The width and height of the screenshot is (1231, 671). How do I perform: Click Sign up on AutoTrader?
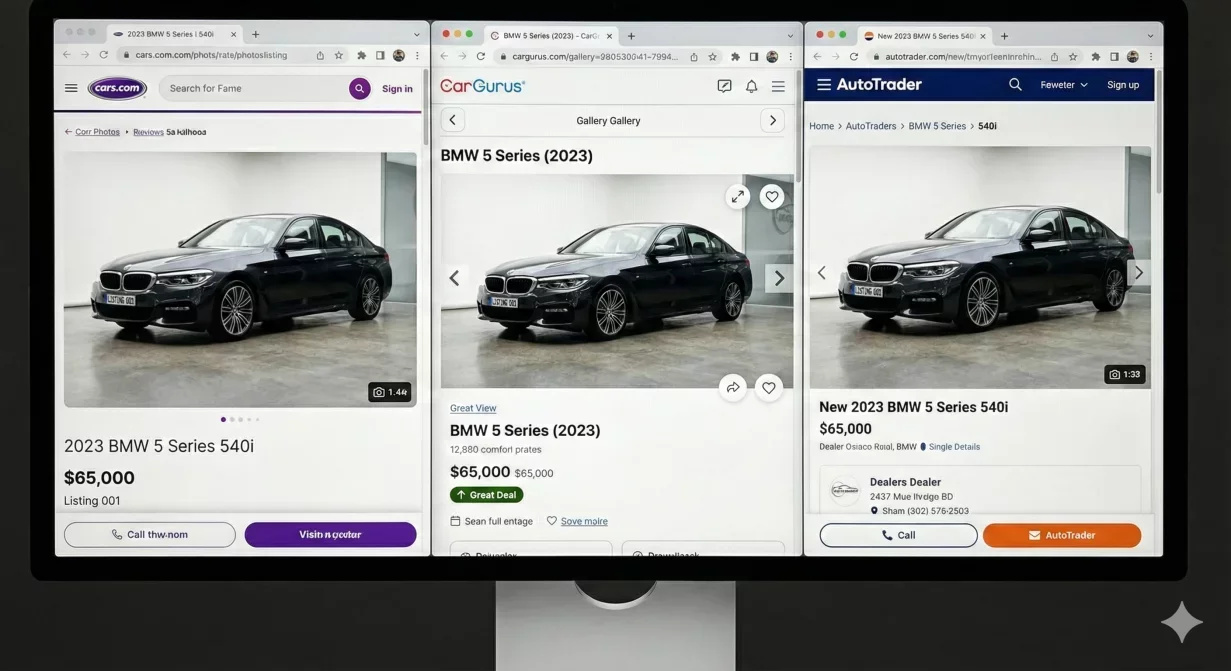point(1123,85)
